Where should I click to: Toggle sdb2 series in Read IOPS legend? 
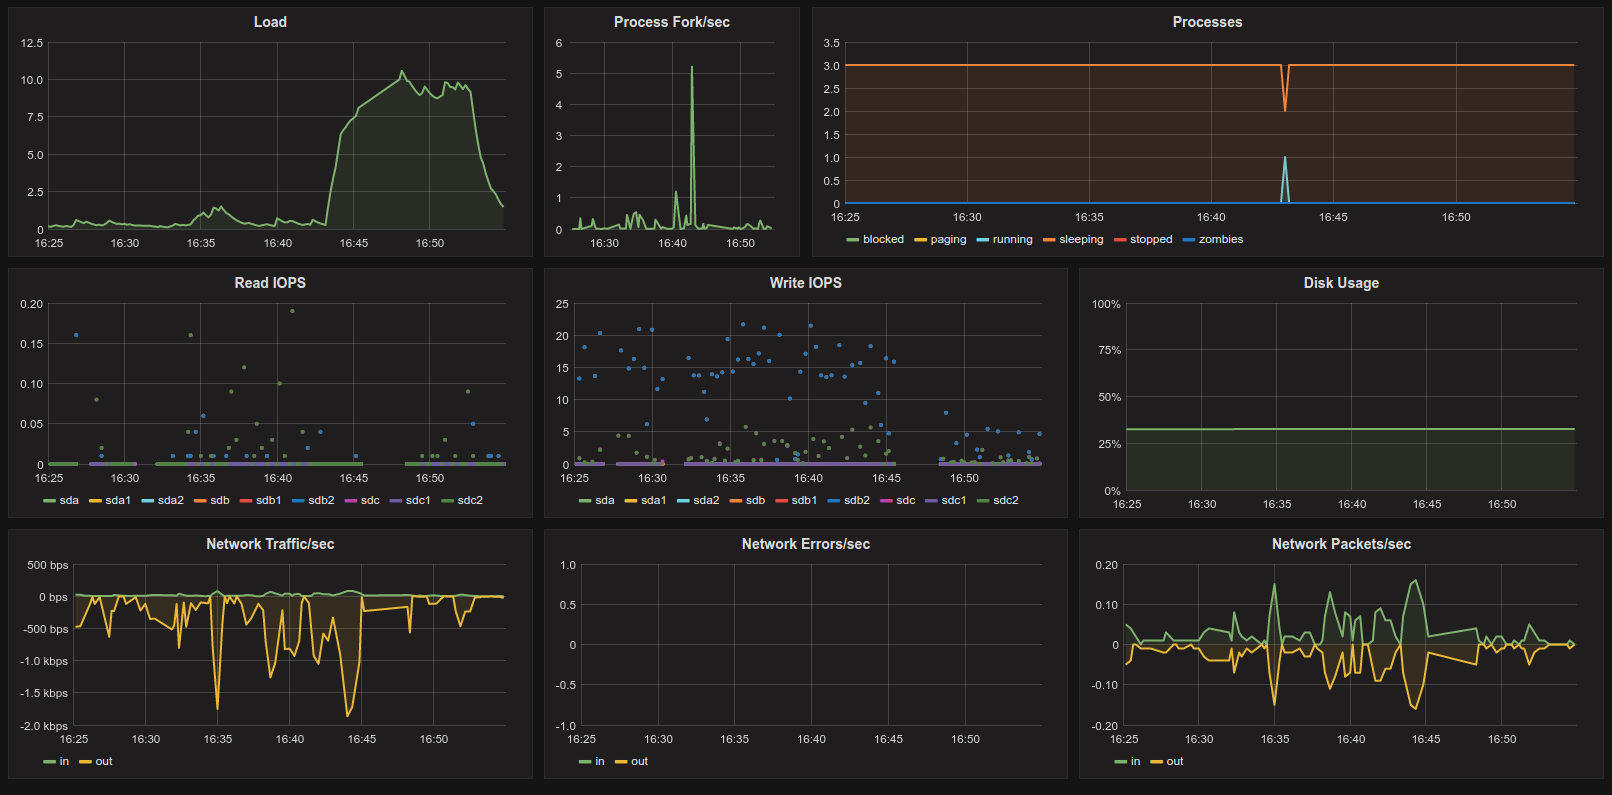[313, 500]
